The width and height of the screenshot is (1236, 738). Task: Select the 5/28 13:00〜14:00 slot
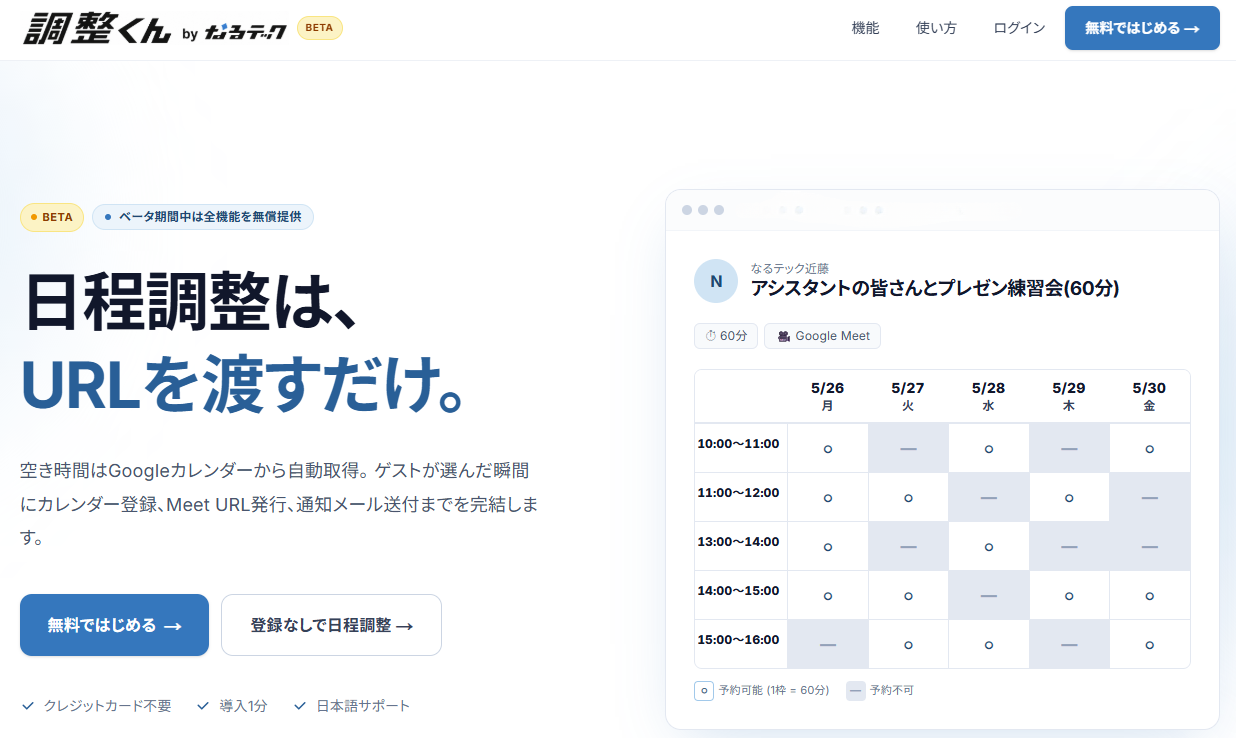pyautogui.click(x=988, y=547)
